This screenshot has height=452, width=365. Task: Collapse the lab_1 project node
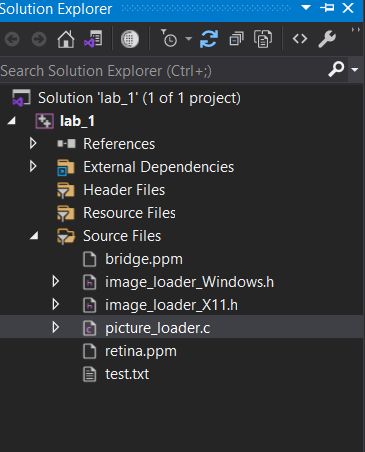tap(12, 121)
